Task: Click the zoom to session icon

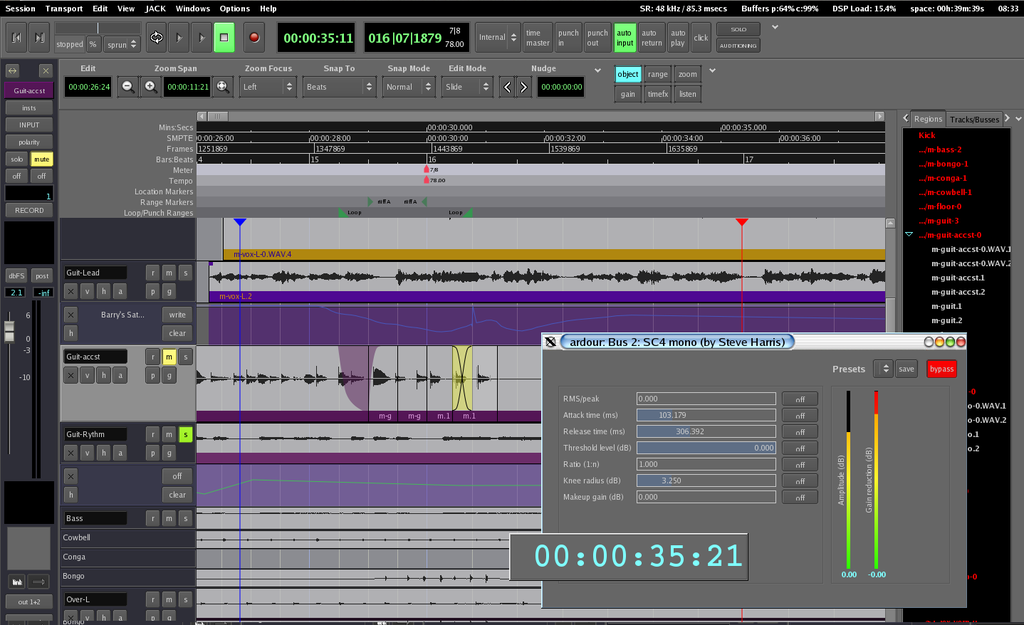Action: point(222,87)
